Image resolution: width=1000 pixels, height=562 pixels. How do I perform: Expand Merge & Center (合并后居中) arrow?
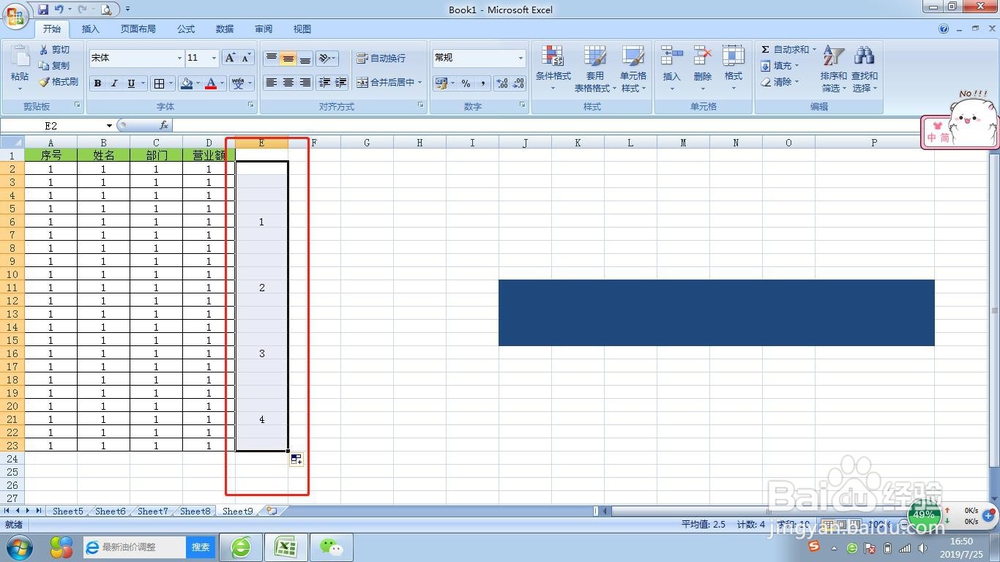tap(420, 82)
